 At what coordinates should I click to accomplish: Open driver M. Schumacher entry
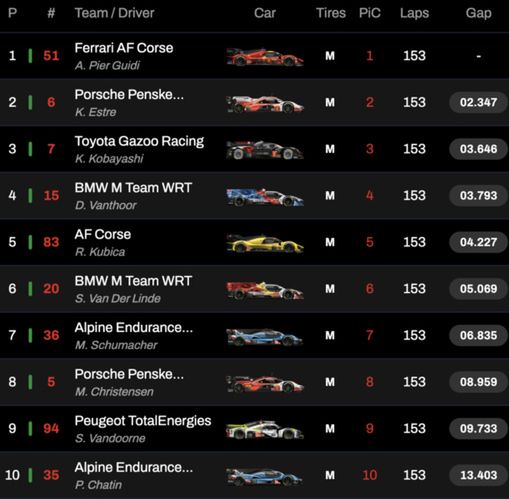[116, 345]
